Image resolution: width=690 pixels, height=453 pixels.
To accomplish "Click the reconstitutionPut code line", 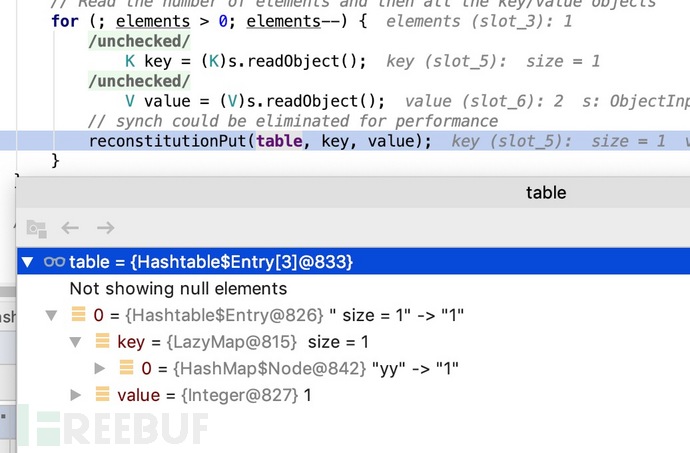I will click(260, 141).
